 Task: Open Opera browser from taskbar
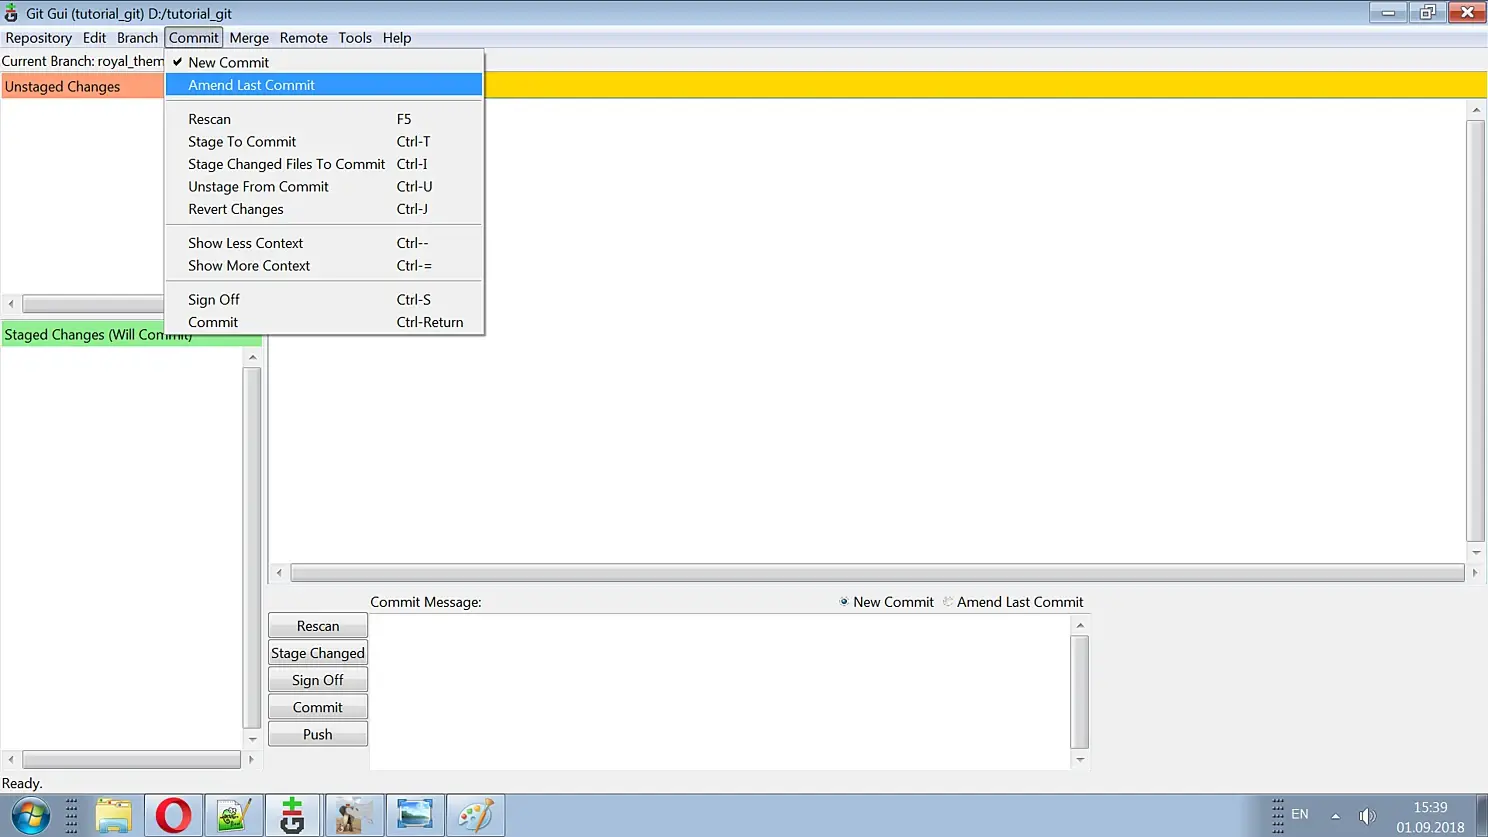coord(173,816)
